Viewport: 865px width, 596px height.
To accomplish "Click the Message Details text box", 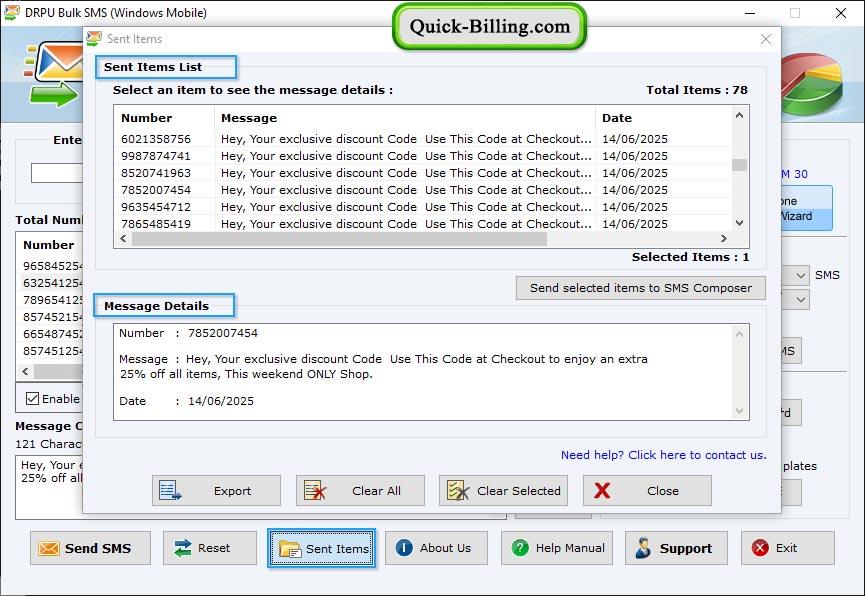I will point(431,372).
